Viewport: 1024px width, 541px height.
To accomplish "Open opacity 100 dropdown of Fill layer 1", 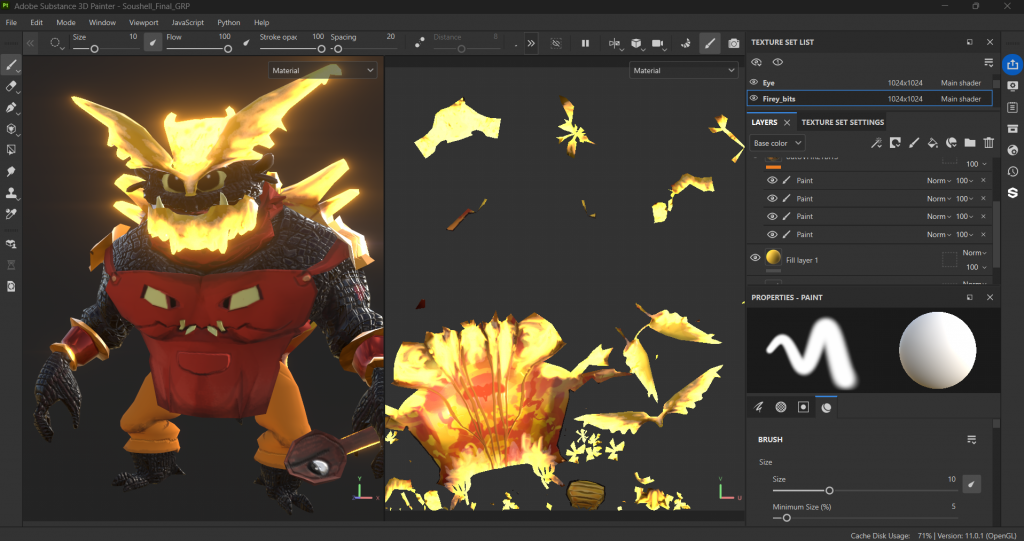I will (976, 267).
